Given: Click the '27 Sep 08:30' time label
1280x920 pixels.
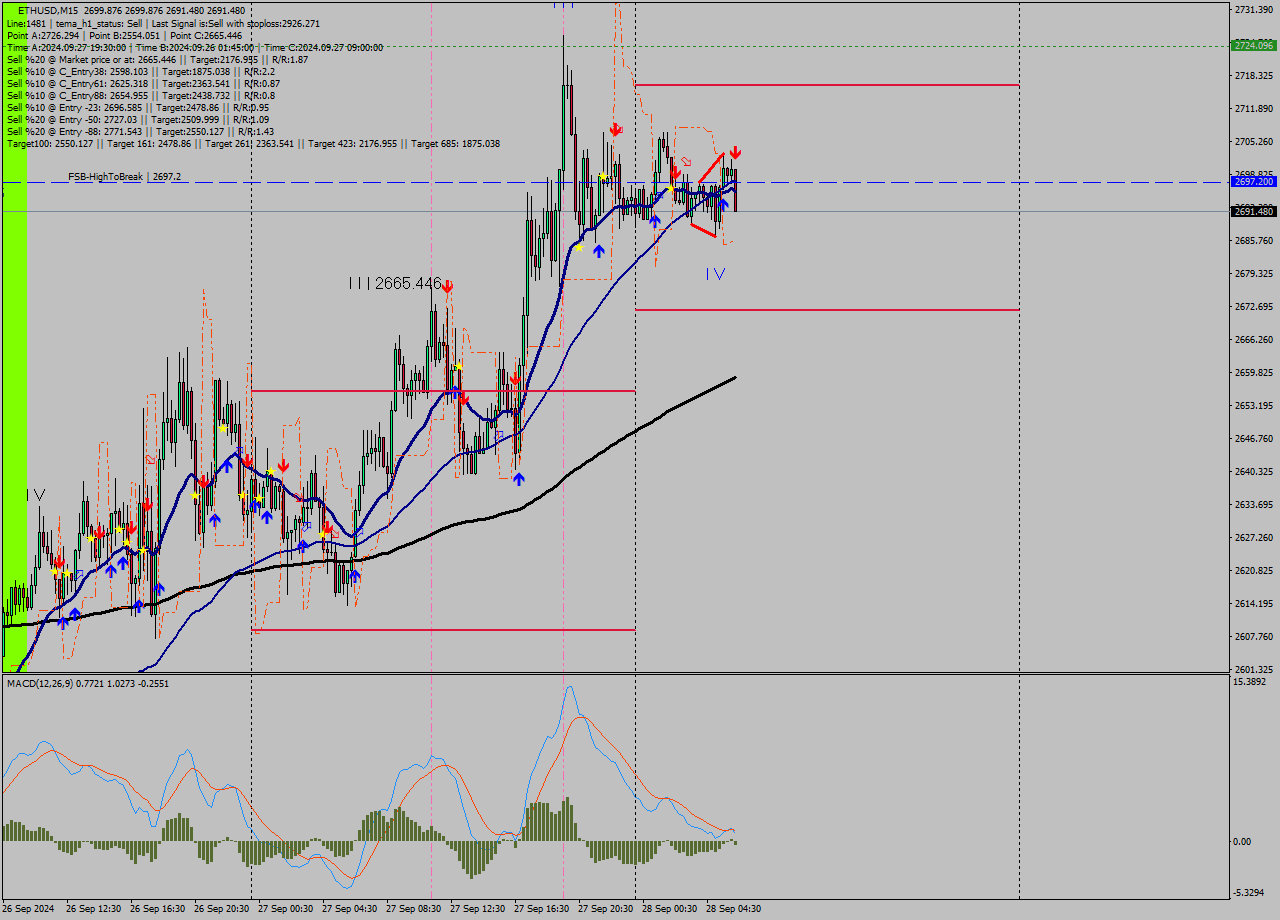Looking at the screenshot, I should [414, 909].
